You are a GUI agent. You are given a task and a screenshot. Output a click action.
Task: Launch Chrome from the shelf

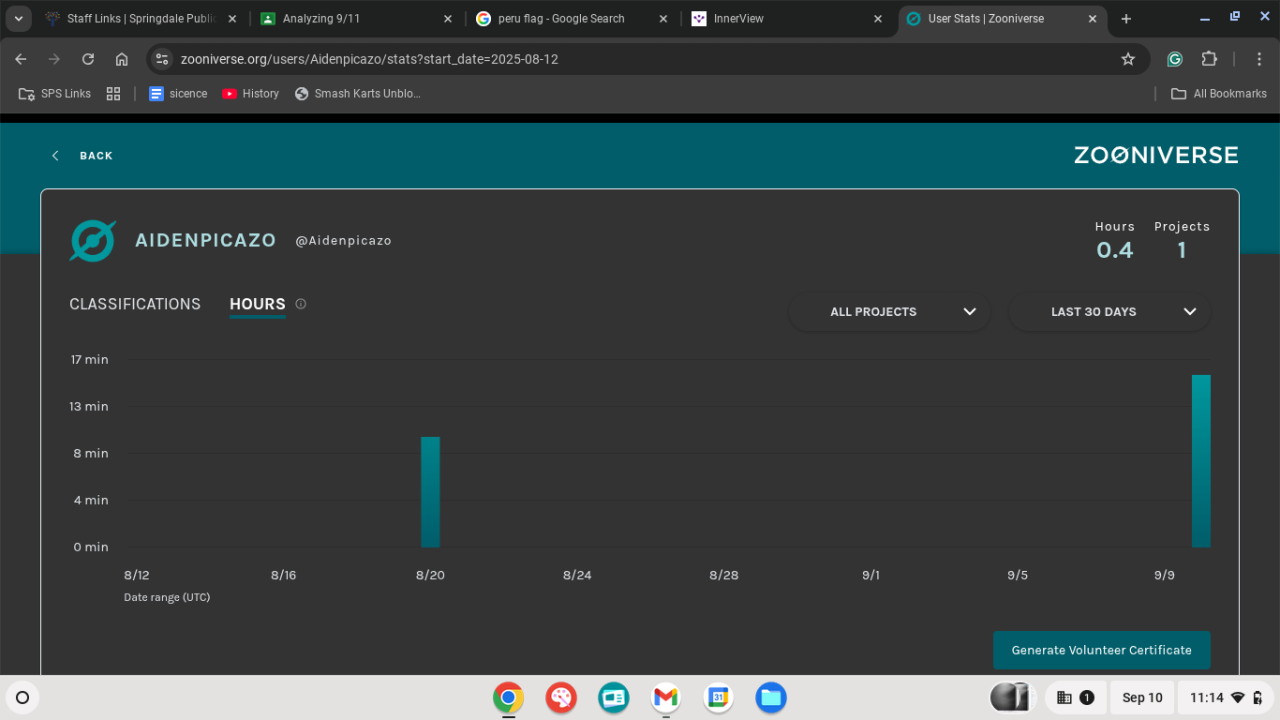(508, 697)
